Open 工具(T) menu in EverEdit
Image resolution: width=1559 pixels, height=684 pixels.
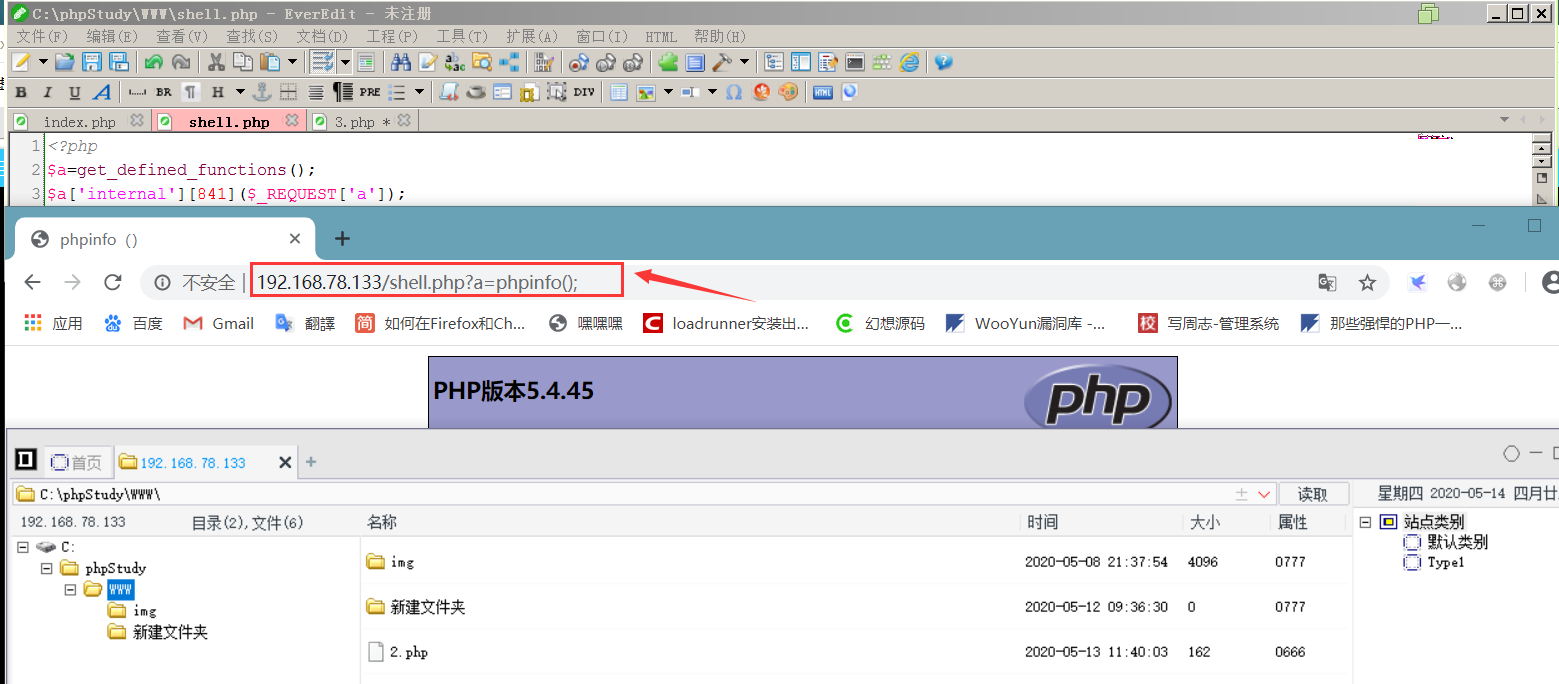pyautogui.click(x=463, y=36)
